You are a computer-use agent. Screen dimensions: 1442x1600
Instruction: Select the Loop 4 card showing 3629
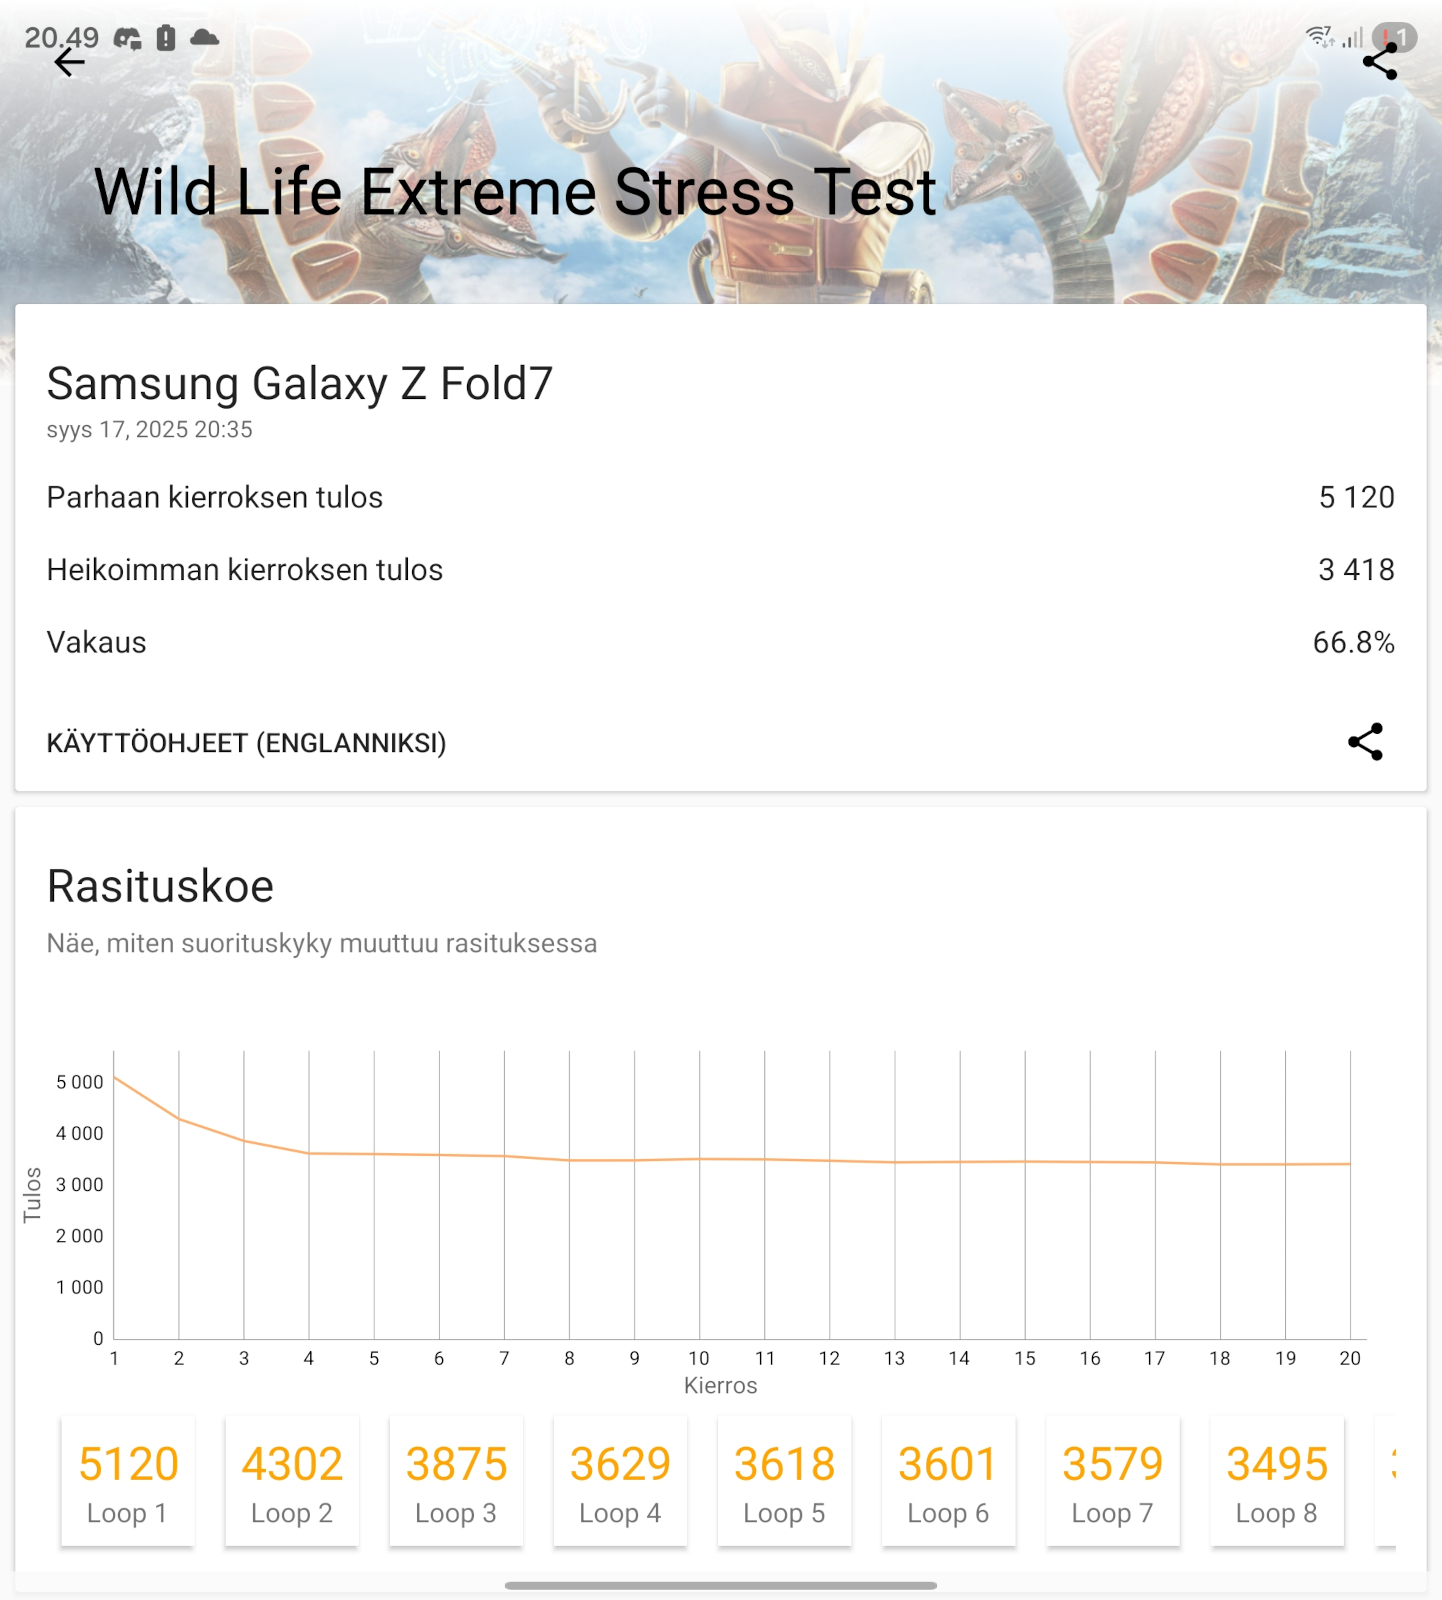click(620, 1482)
